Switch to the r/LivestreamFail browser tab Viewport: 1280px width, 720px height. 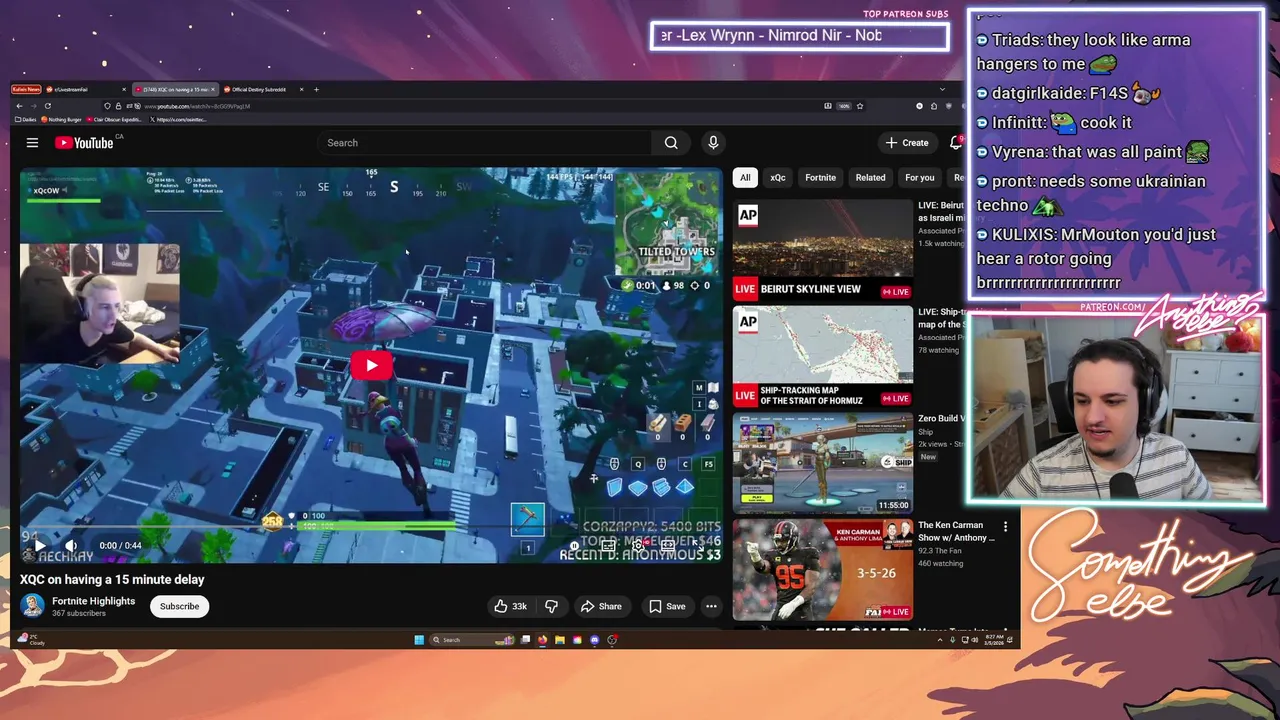86,89
